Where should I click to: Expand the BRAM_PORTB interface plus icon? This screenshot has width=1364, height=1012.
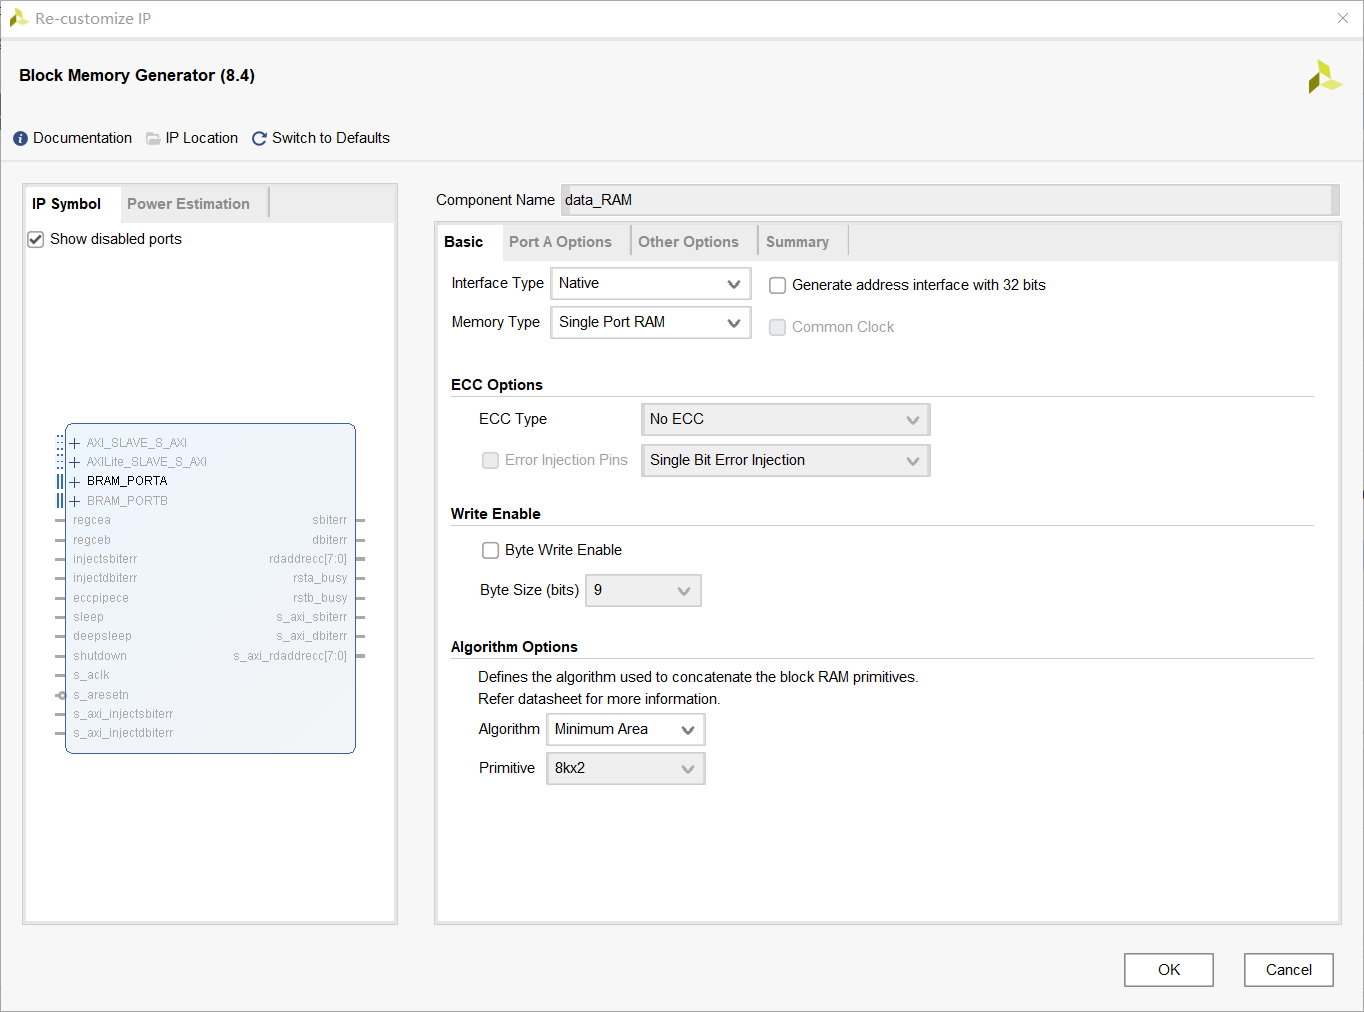pyautogui.click(x=75, y=501)
